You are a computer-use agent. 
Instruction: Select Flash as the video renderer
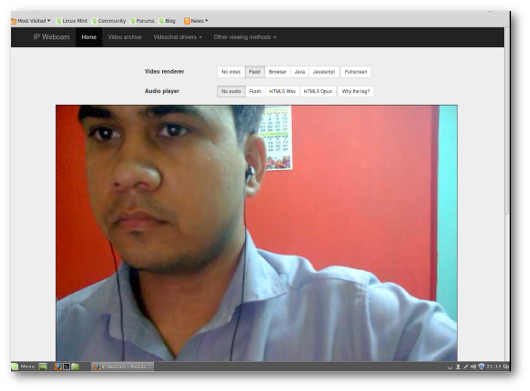tap(255, 72)
